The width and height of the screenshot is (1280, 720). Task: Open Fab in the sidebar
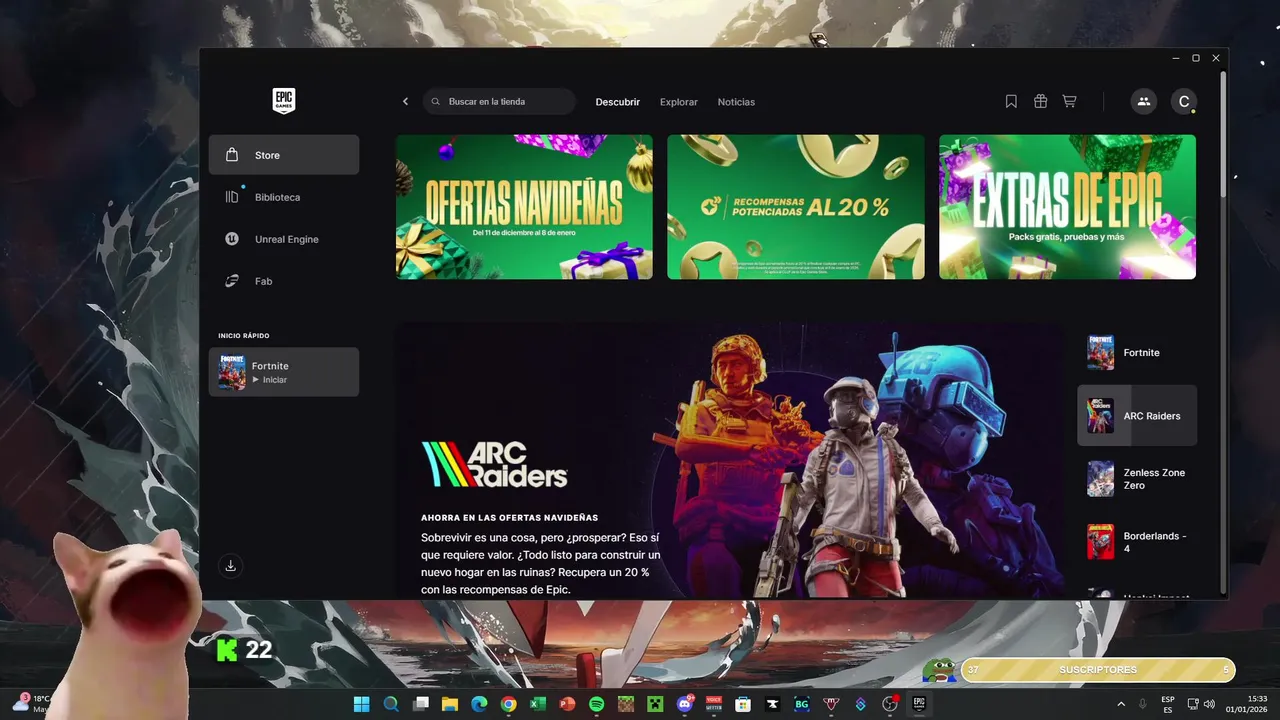click(x=284, y=281)
